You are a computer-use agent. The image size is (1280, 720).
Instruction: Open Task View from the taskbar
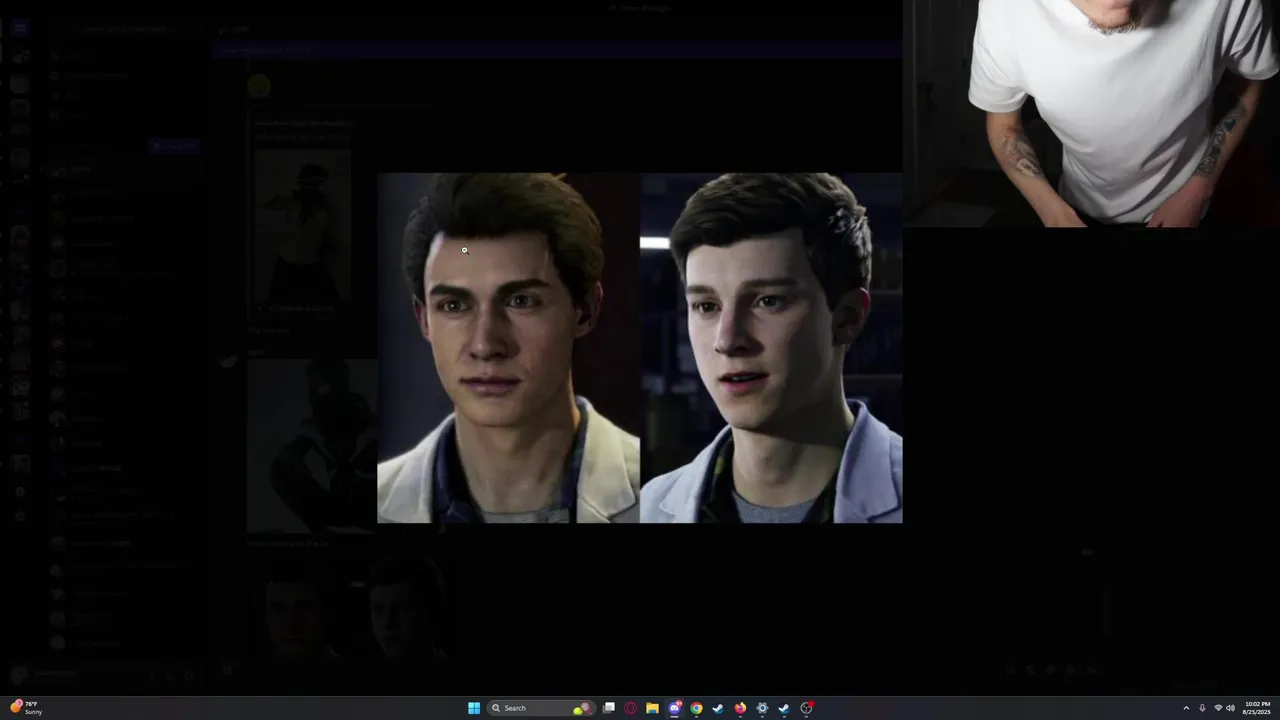[x=608, y=708]
